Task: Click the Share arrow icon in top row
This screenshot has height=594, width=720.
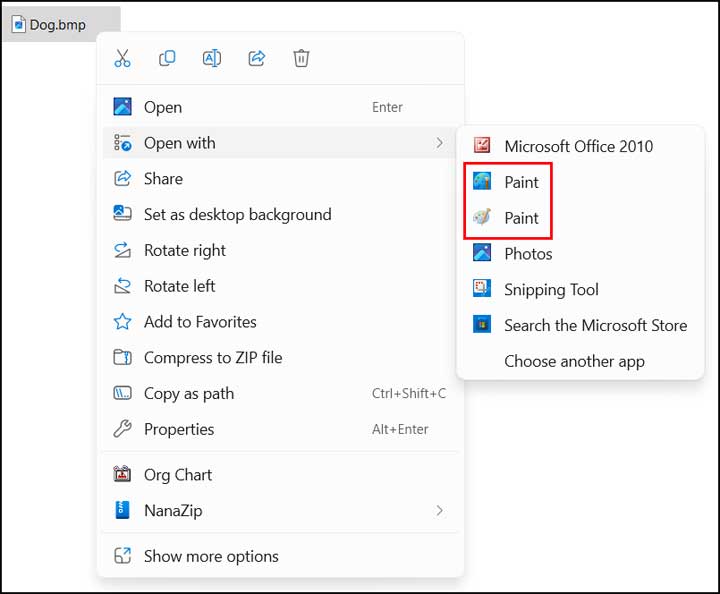Action: click(x=257, y=58)
